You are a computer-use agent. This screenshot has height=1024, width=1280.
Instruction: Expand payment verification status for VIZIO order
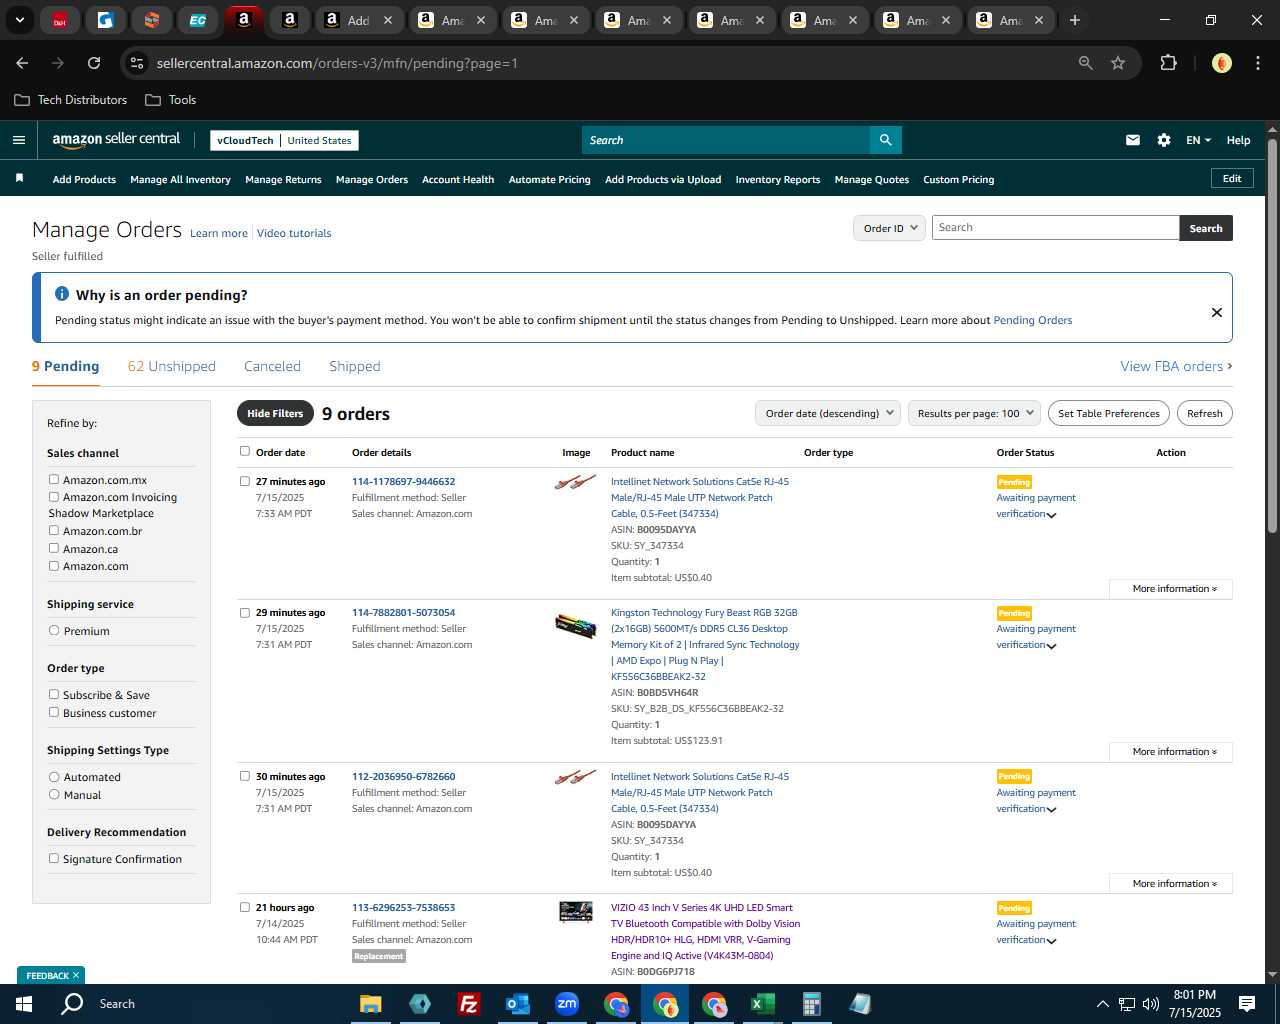(x=1051, y=941)
